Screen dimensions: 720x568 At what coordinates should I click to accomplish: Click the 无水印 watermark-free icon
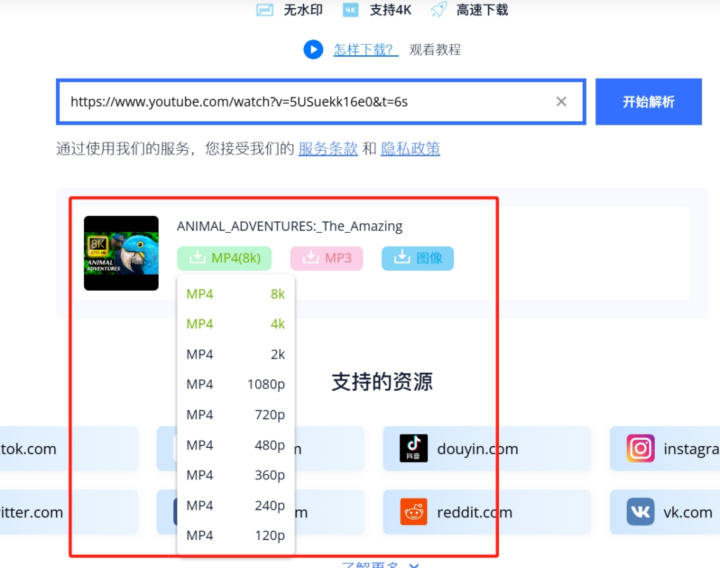point(264,10)
